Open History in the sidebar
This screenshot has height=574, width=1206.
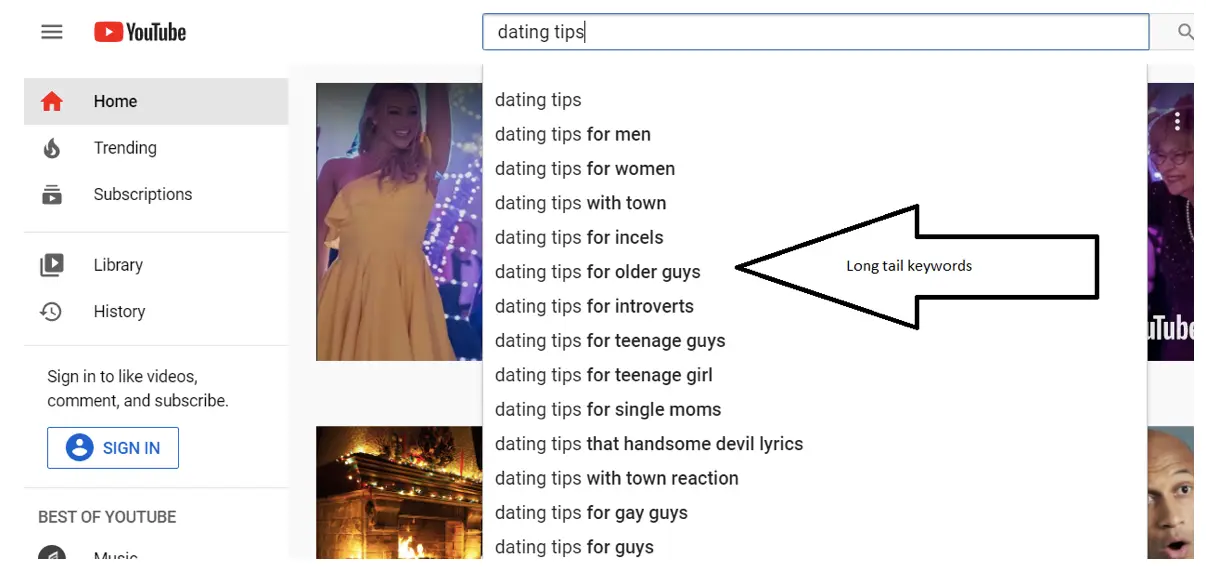[156, 312]
